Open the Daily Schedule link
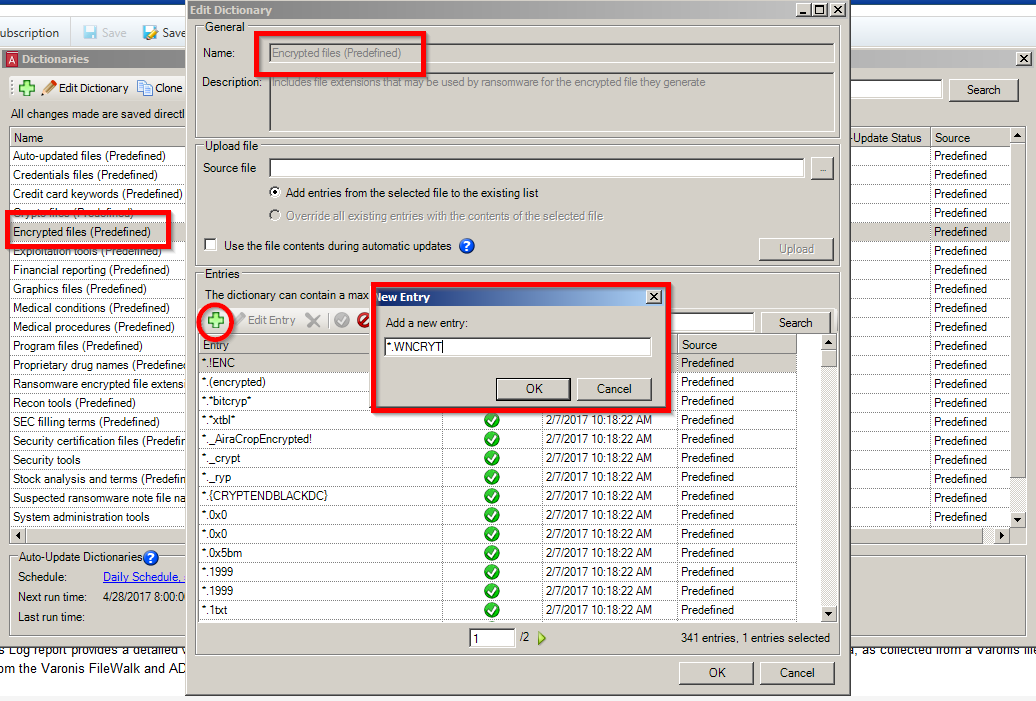This screenshot has height=701, width=1036. click(x=143, y=577)
